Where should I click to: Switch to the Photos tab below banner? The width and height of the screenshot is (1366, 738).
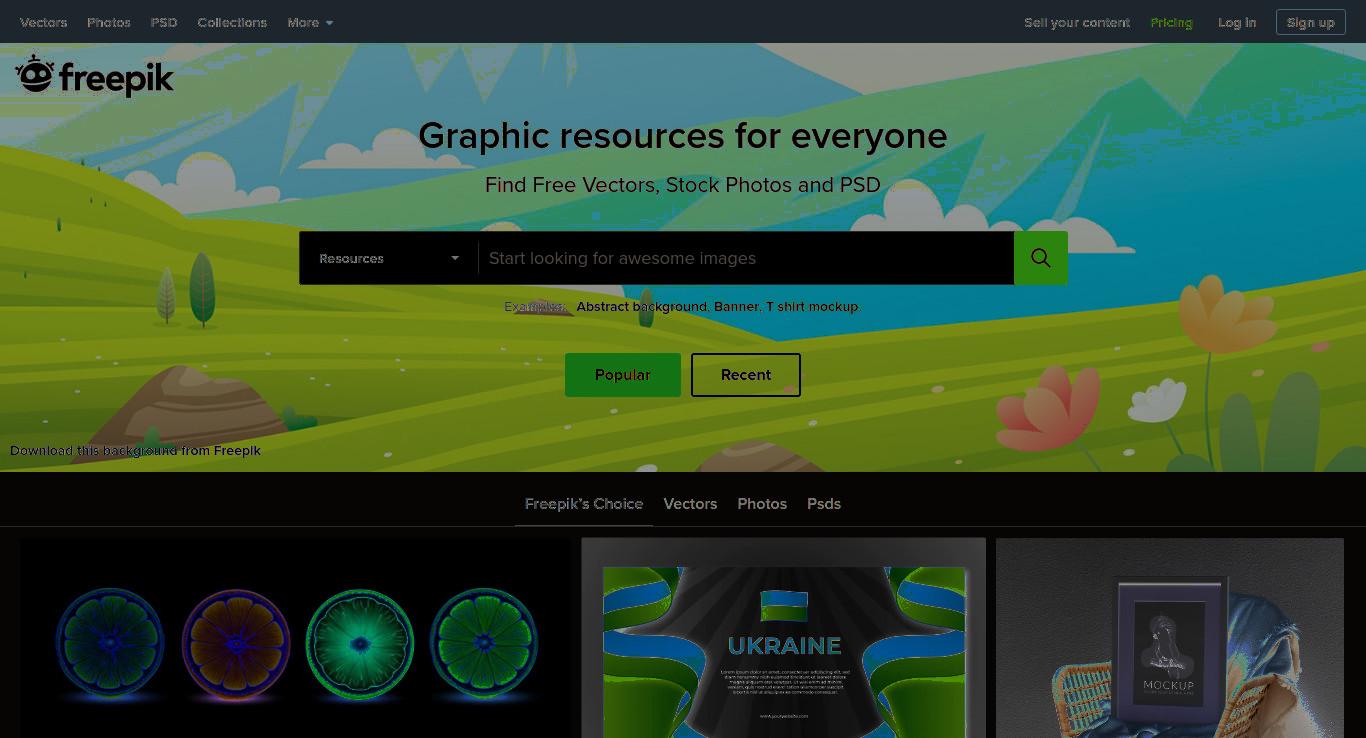pos(762,504)
